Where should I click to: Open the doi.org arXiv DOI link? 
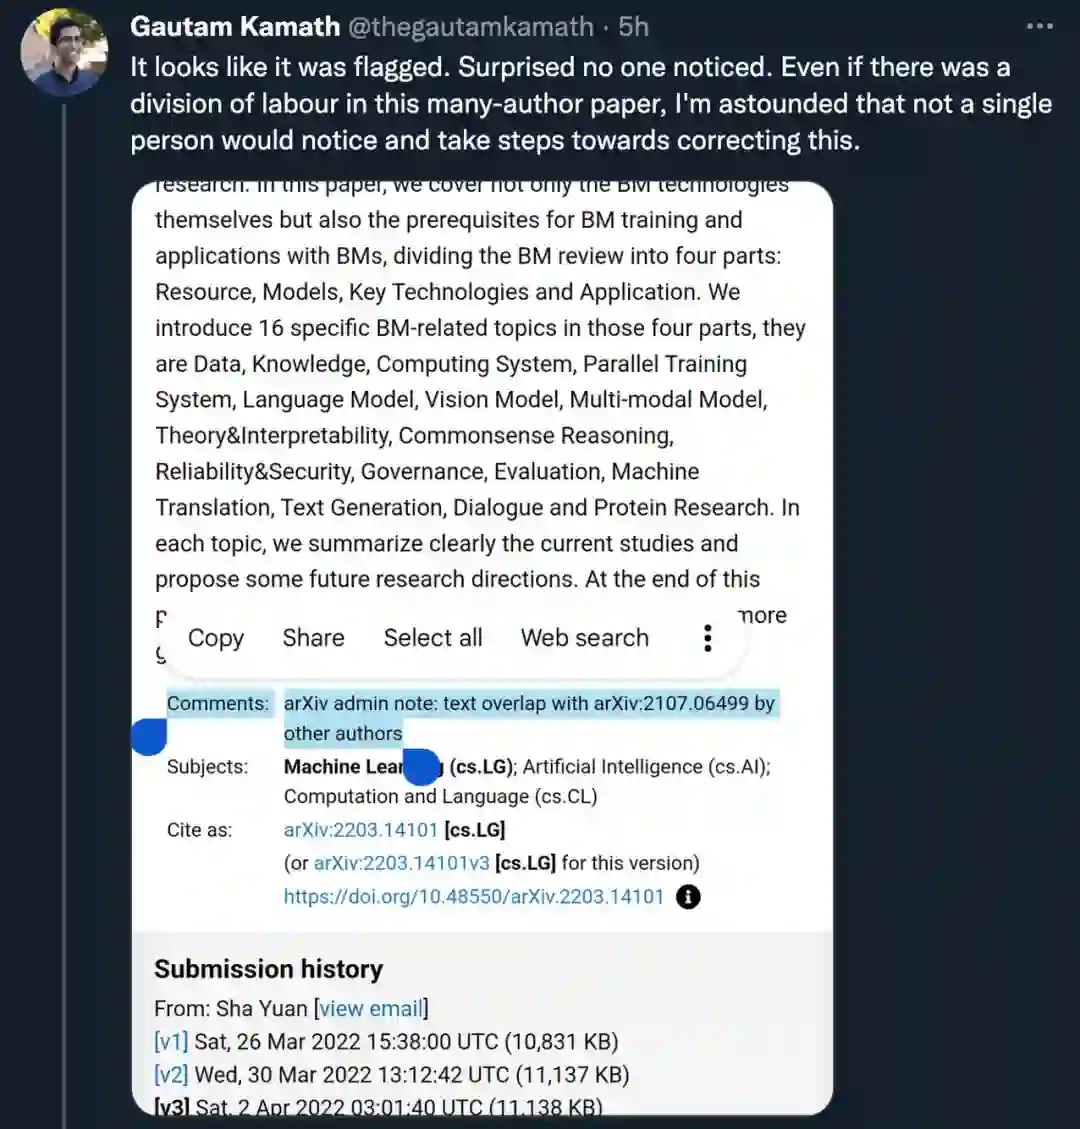474,896
